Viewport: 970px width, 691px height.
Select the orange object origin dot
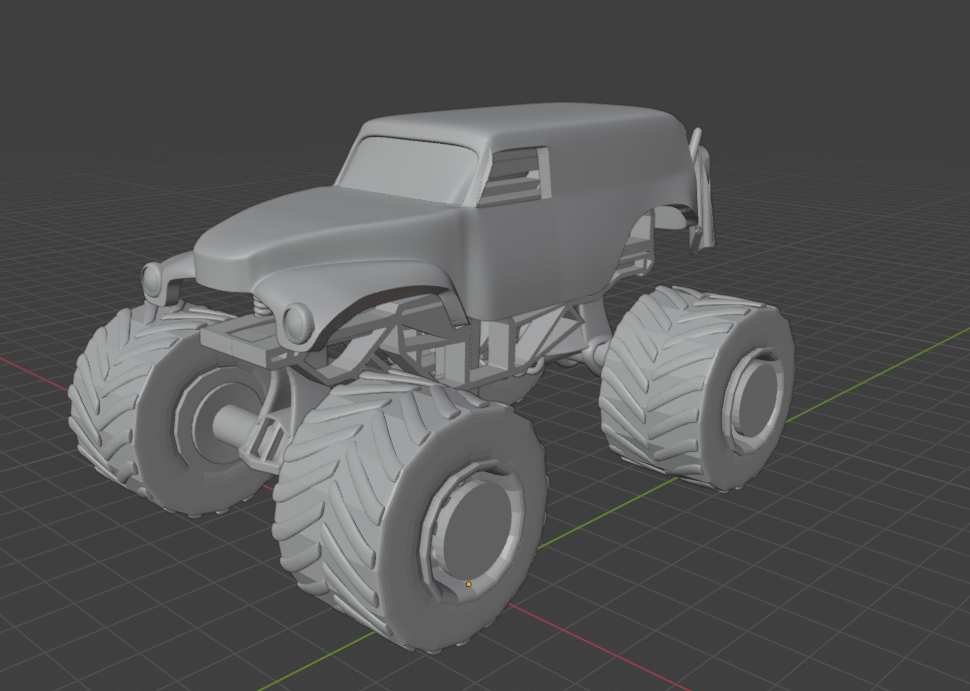[x=468, y=584]
